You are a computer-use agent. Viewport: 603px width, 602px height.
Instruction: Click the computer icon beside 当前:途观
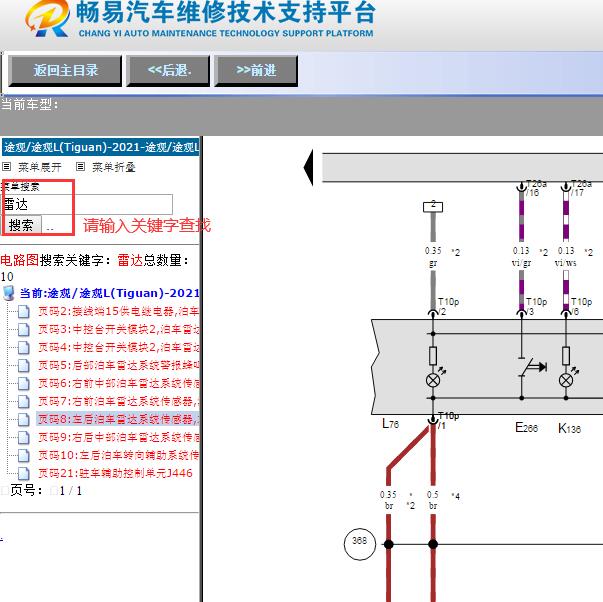click(x=8, y=293)
